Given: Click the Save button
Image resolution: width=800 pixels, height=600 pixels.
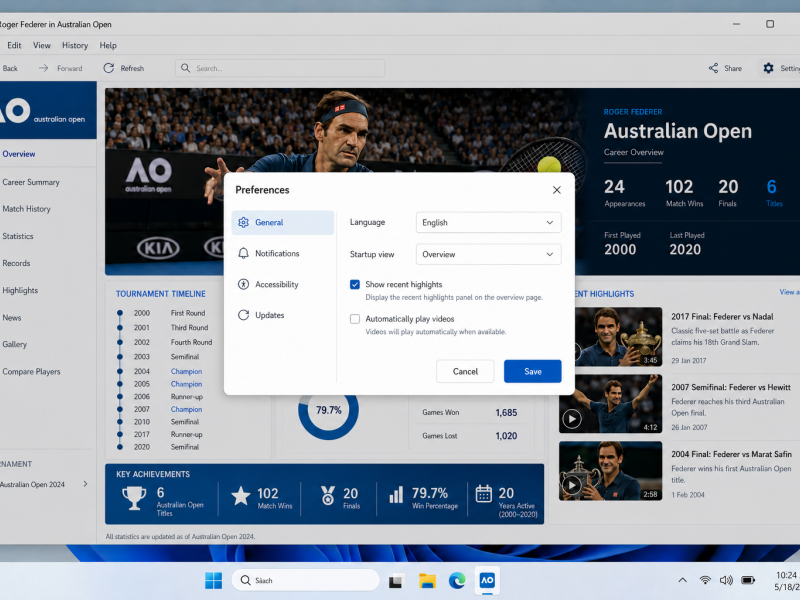Looking at the screenshot, I should pyautogui.click(x=533, y=371).
